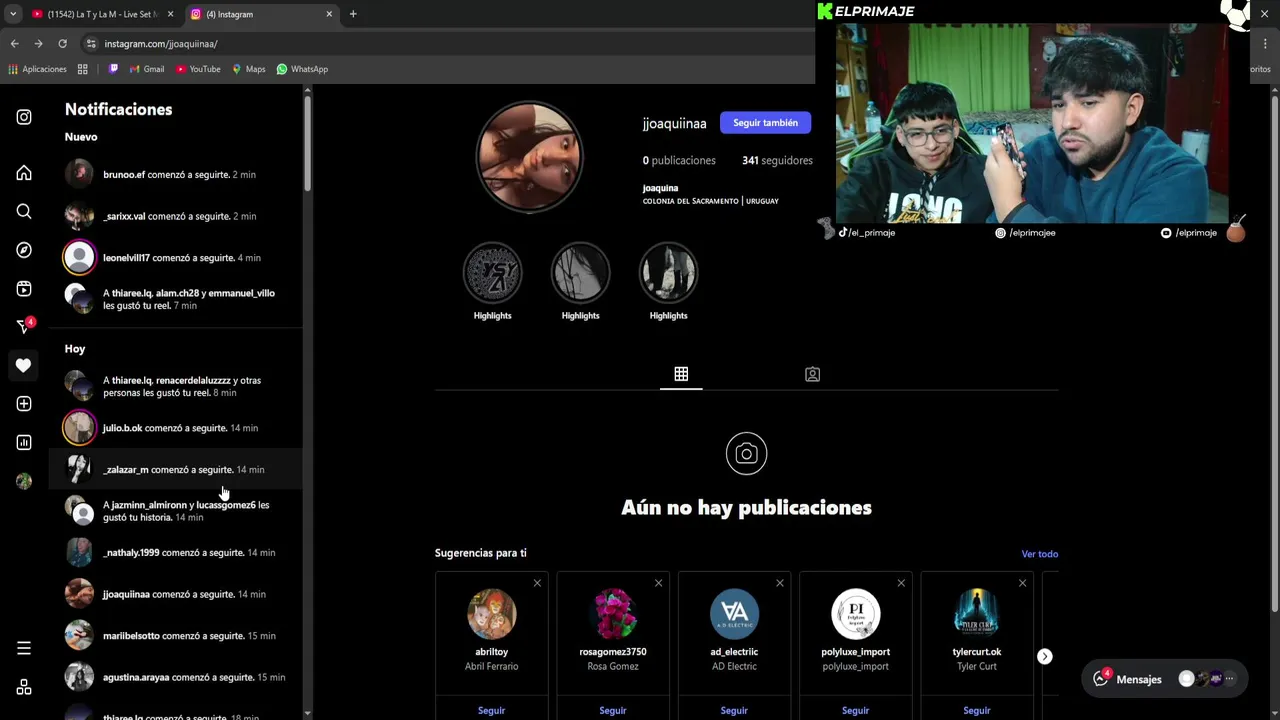This screenshot has width=1280, height=720.
Task: Open leonelvill17 follow notification
Action: point(175,258)
